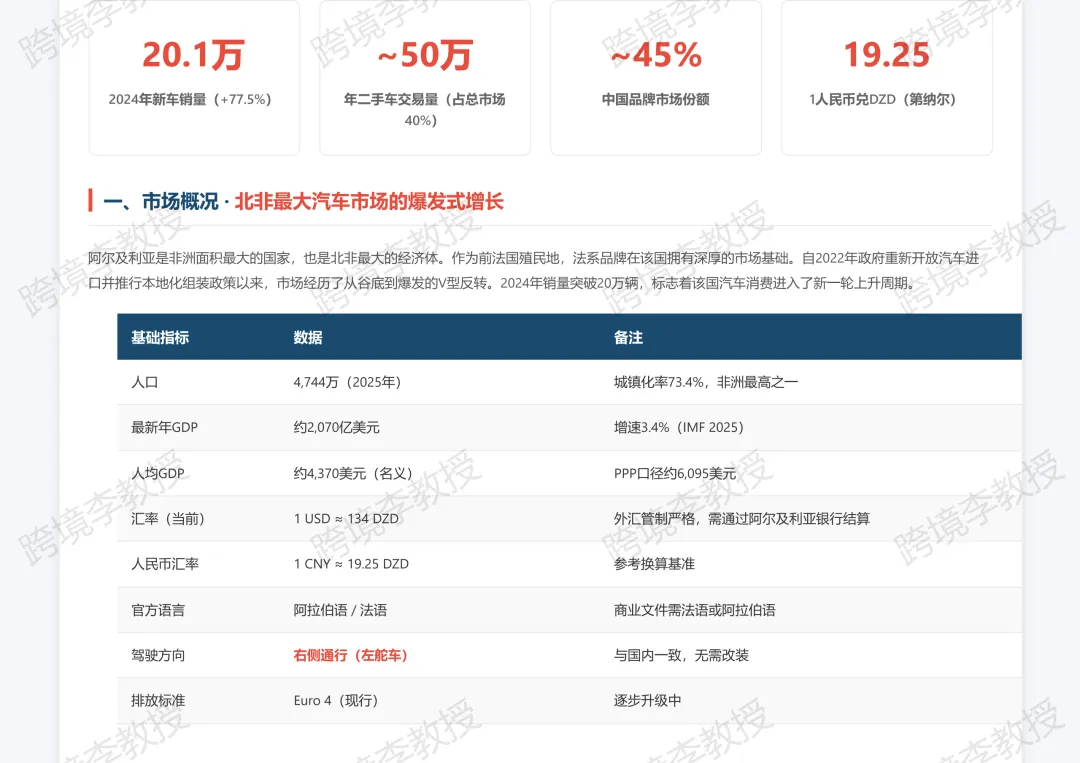Select the 2024年新车销量 (+77.5%) caption
This screenshot has height=763, width=1080.
click(x=190, y=99)
